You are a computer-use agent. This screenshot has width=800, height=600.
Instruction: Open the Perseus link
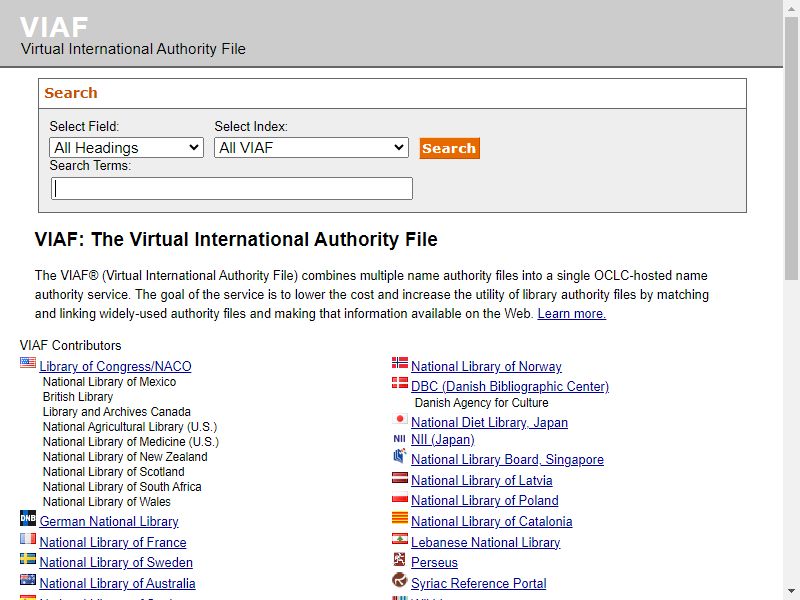click(x=434, y=562)
